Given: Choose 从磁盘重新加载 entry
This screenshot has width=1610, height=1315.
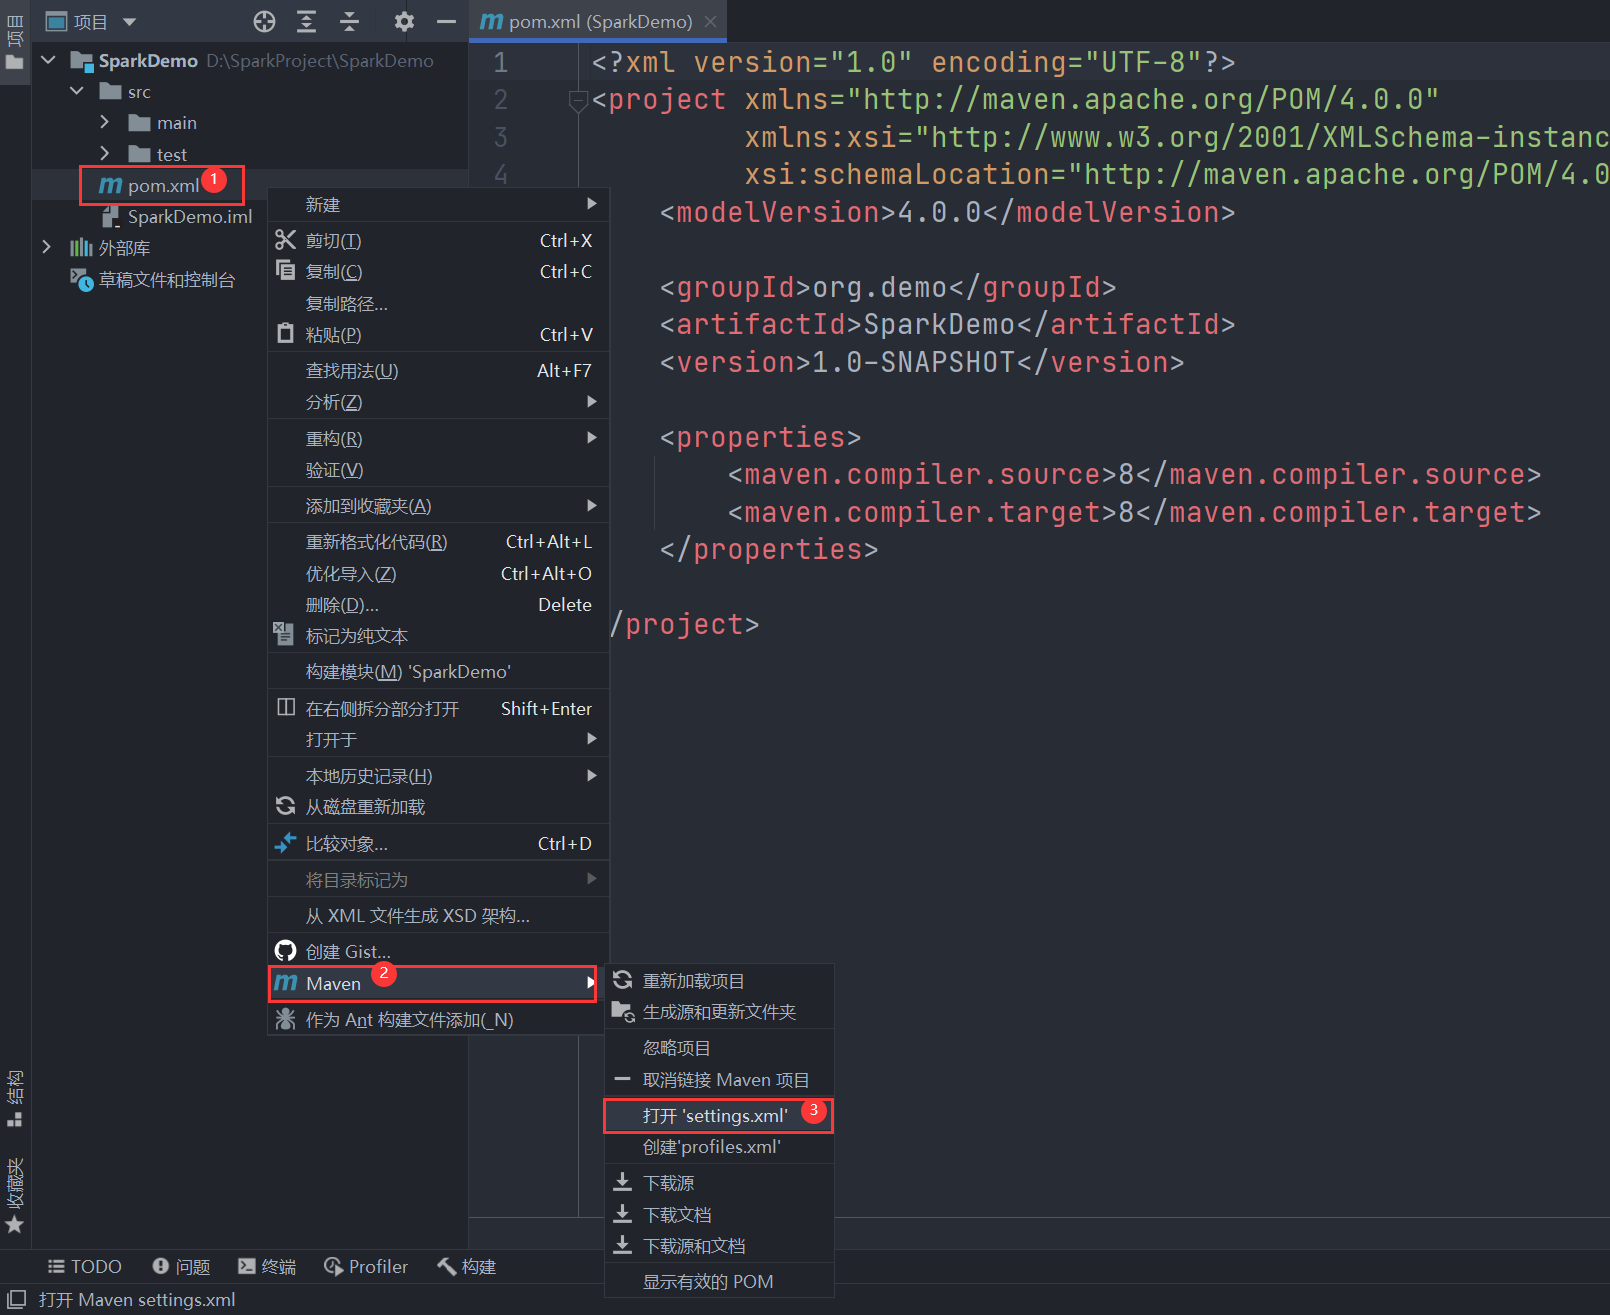Looking at the screenshot, I should (438, 807).
